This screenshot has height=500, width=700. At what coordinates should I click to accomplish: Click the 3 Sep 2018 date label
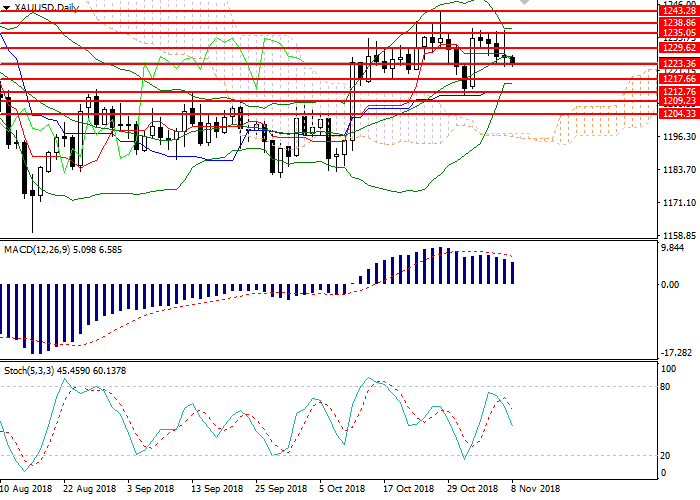tap(150, 489)
